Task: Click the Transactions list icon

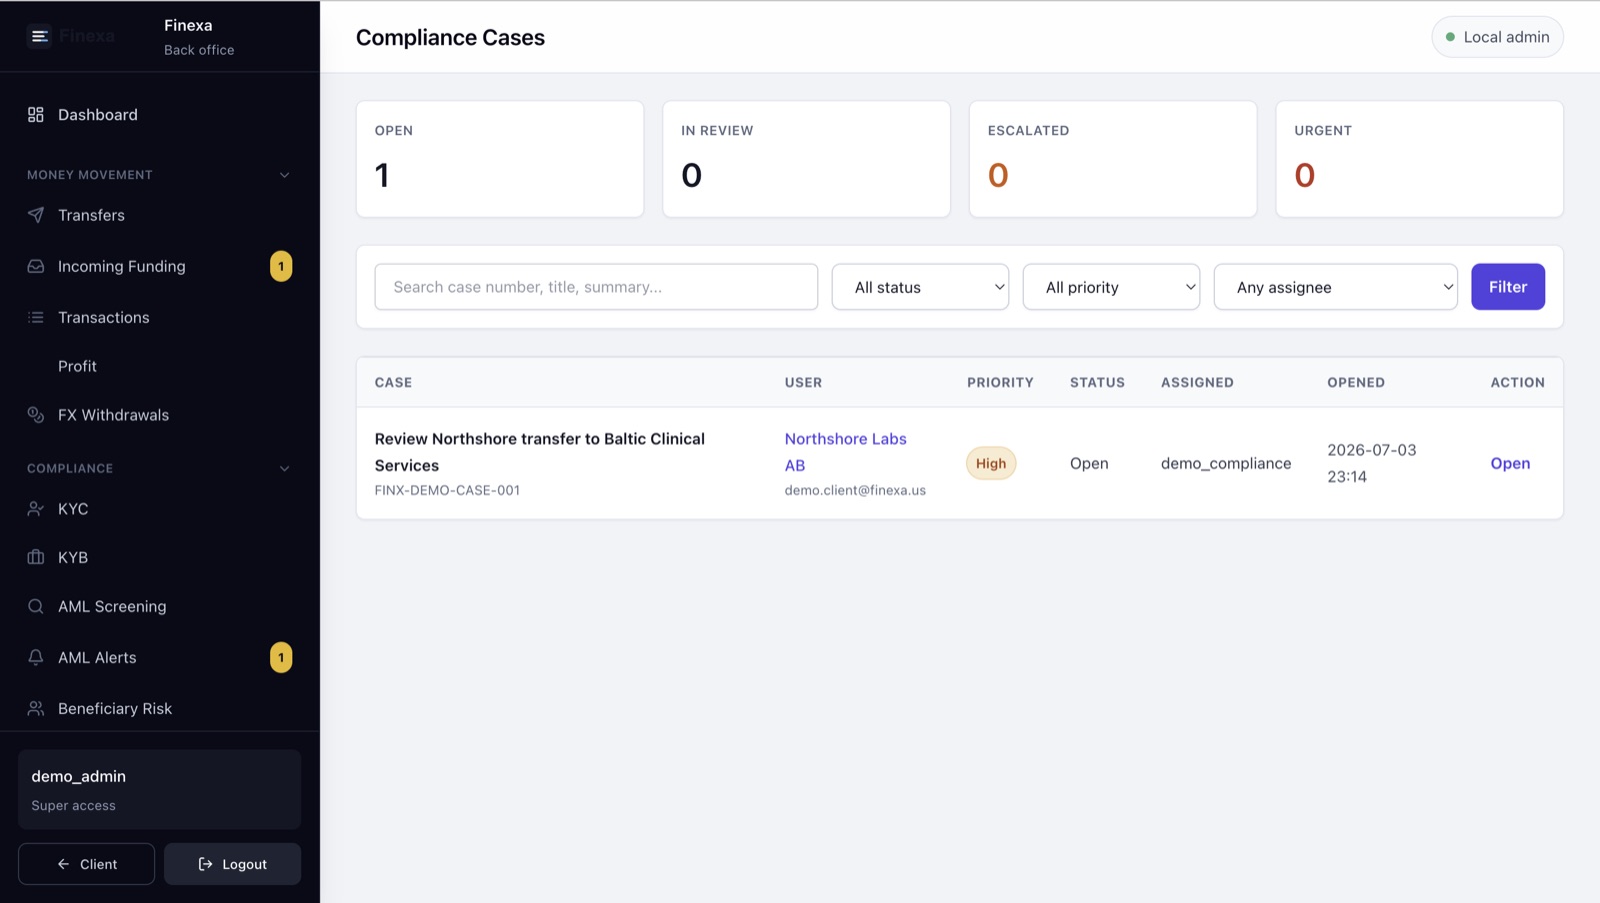Action: (36, 317)
